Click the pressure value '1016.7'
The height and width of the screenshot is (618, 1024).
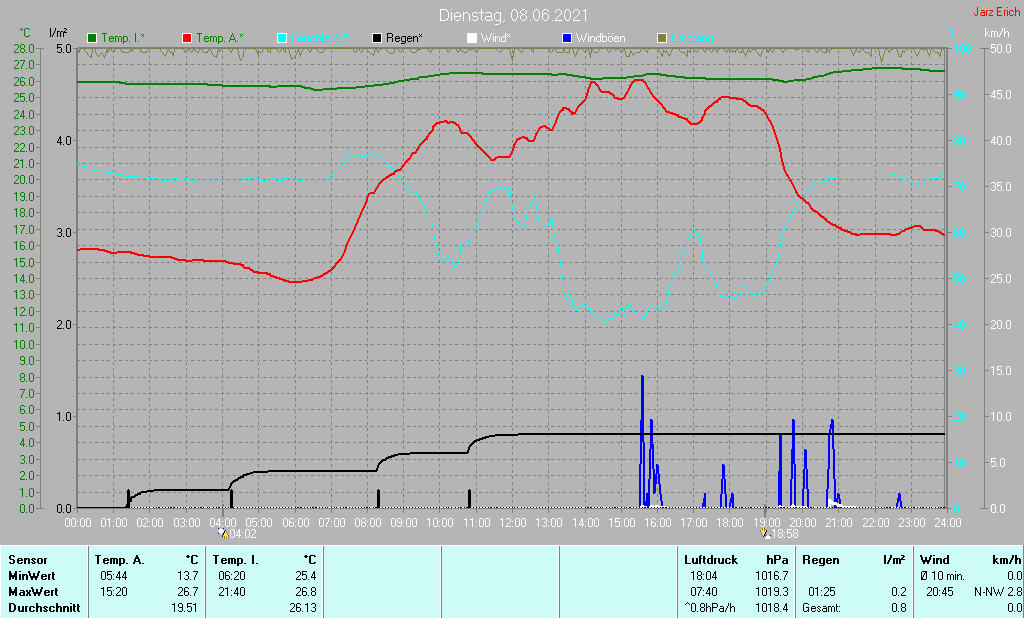click(771, 576)
